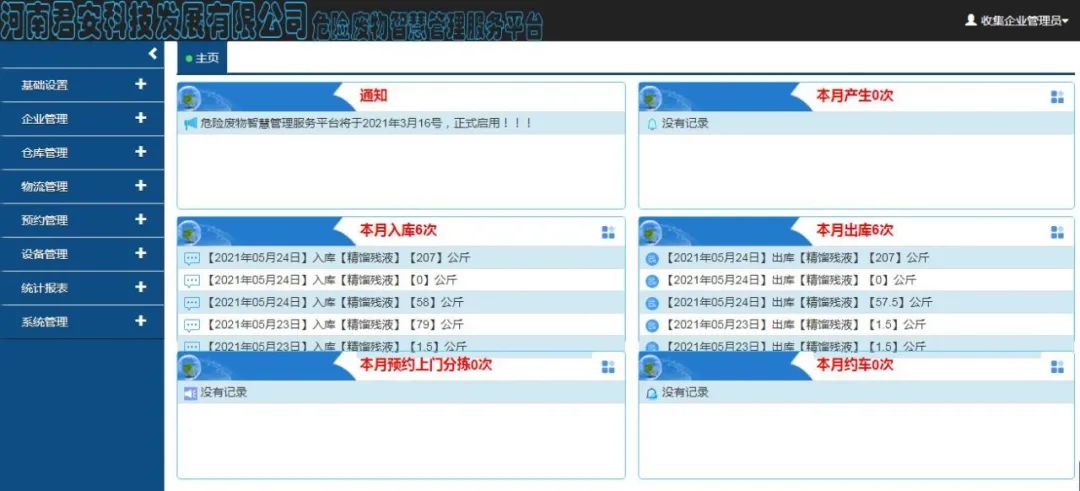Expand the 仓库管理 menu plus icon
Screen dimensions: 1080x491
click(x=141, y=152)
